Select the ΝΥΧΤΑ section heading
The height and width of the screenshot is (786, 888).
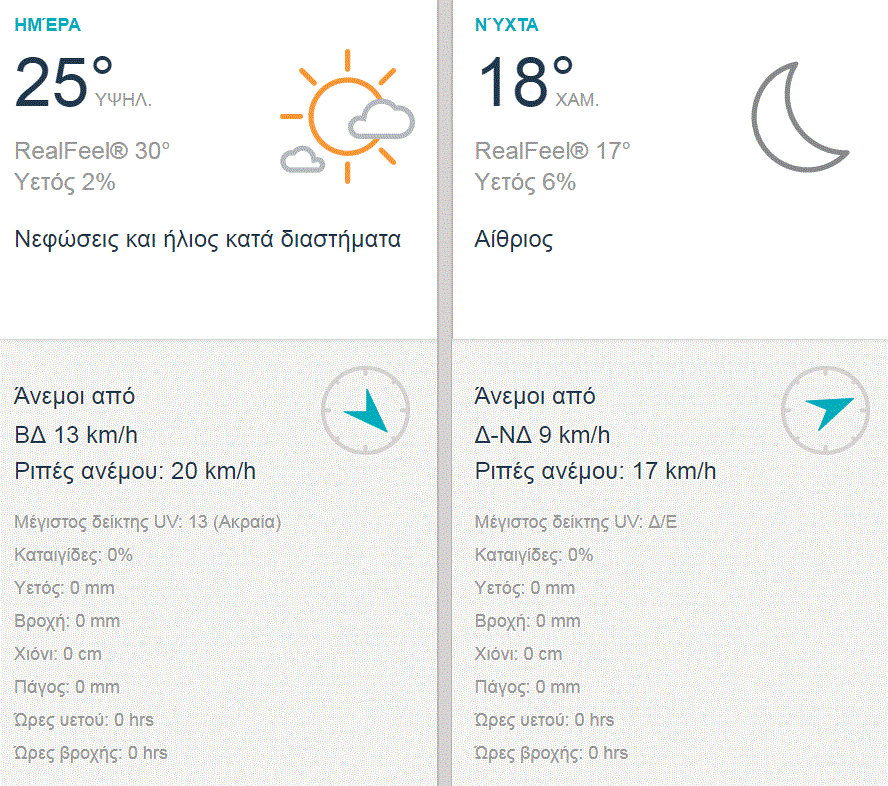click(507, 25)
